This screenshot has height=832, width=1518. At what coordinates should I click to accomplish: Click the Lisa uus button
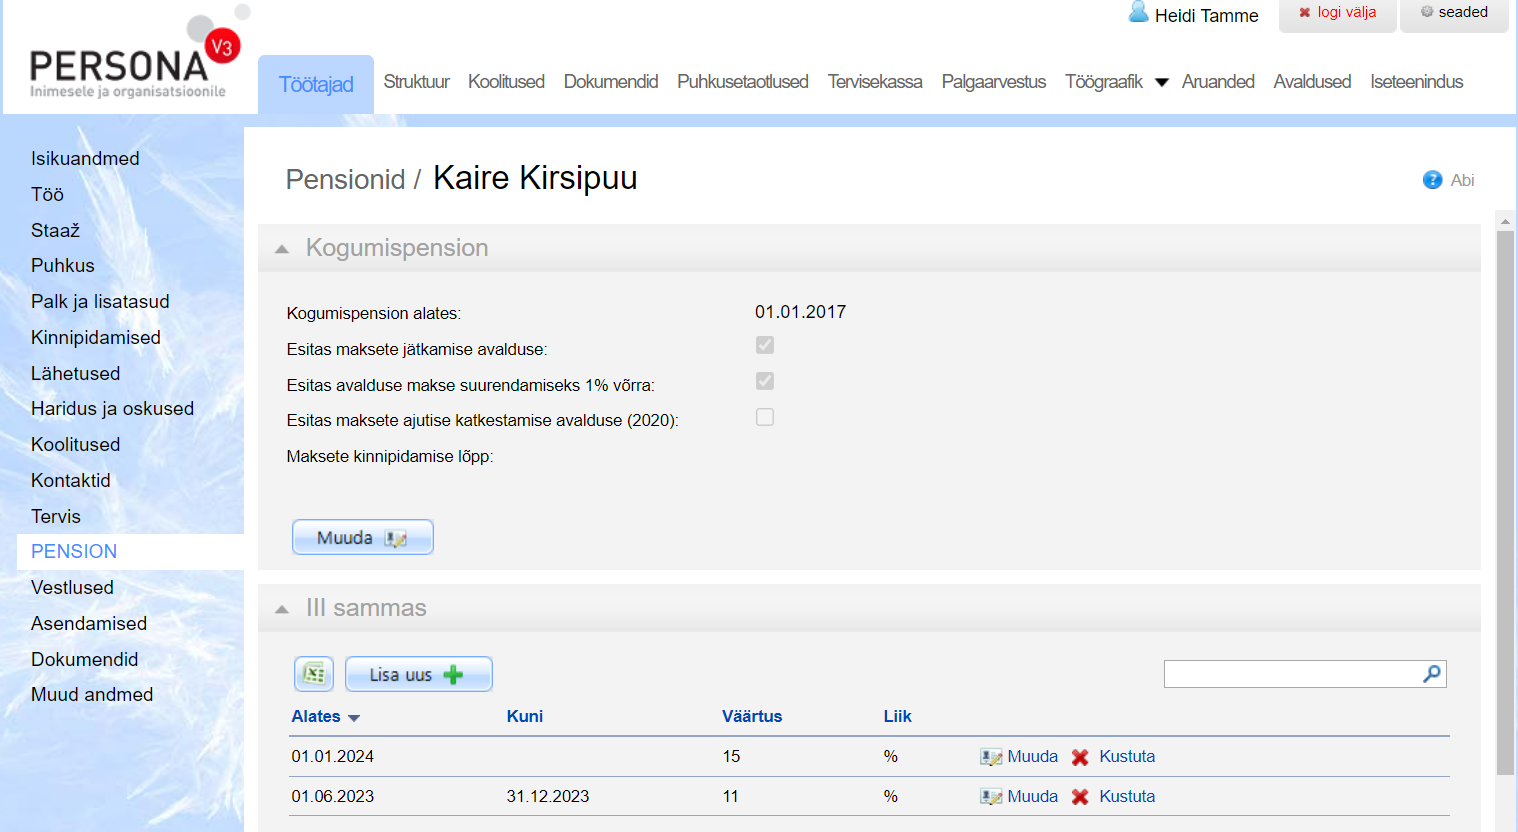tap(418, 674)
